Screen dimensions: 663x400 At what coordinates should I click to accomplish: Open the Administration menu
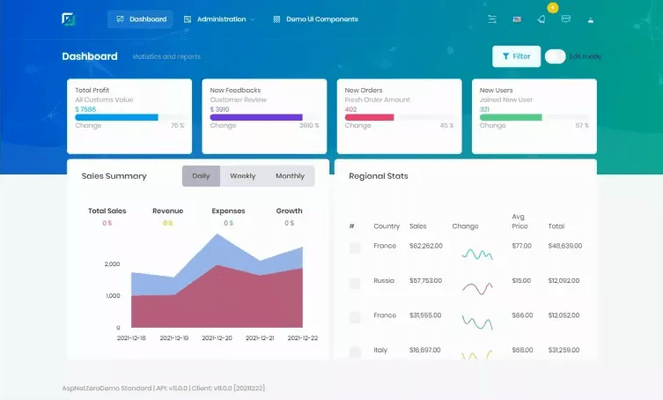tap(219, 19)
